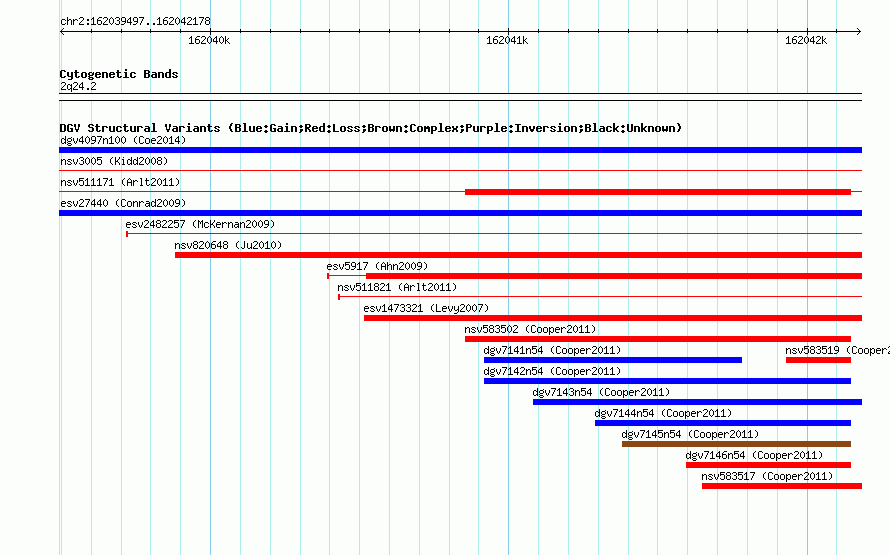
Task: Select dgv7142n54 (Cooper2011) variant label
Action: tap(552, 371)
